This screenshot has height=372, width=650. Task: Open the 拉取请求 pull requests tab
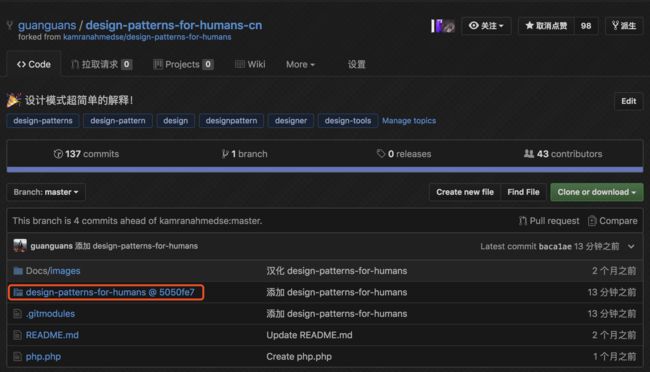[101, 64]
